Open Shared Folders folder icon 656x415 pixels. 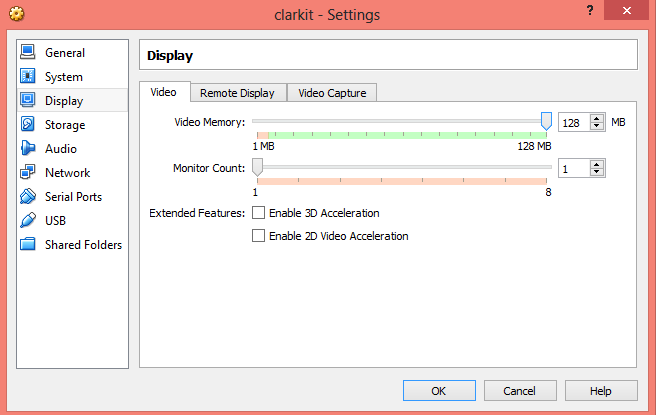coord(28,244)
